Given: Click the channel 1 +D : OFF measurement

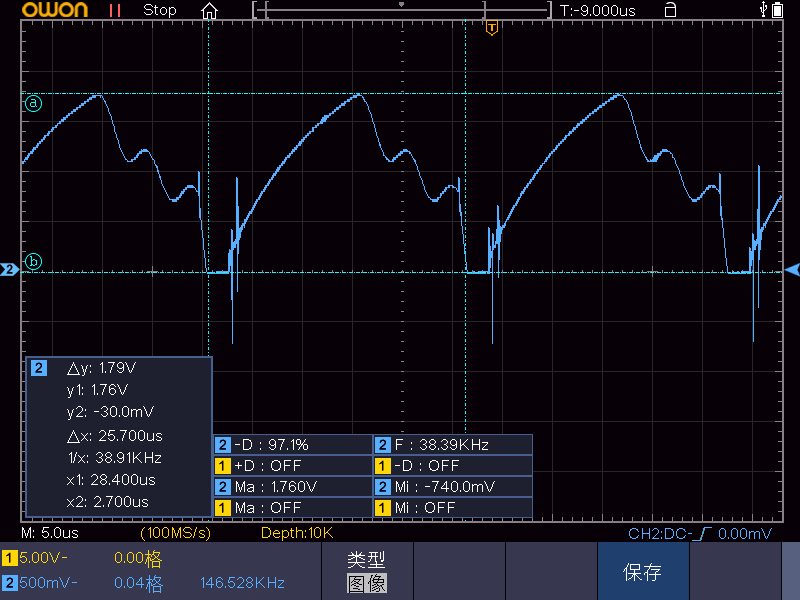Looking at the screenshot, I should [293, 466].
